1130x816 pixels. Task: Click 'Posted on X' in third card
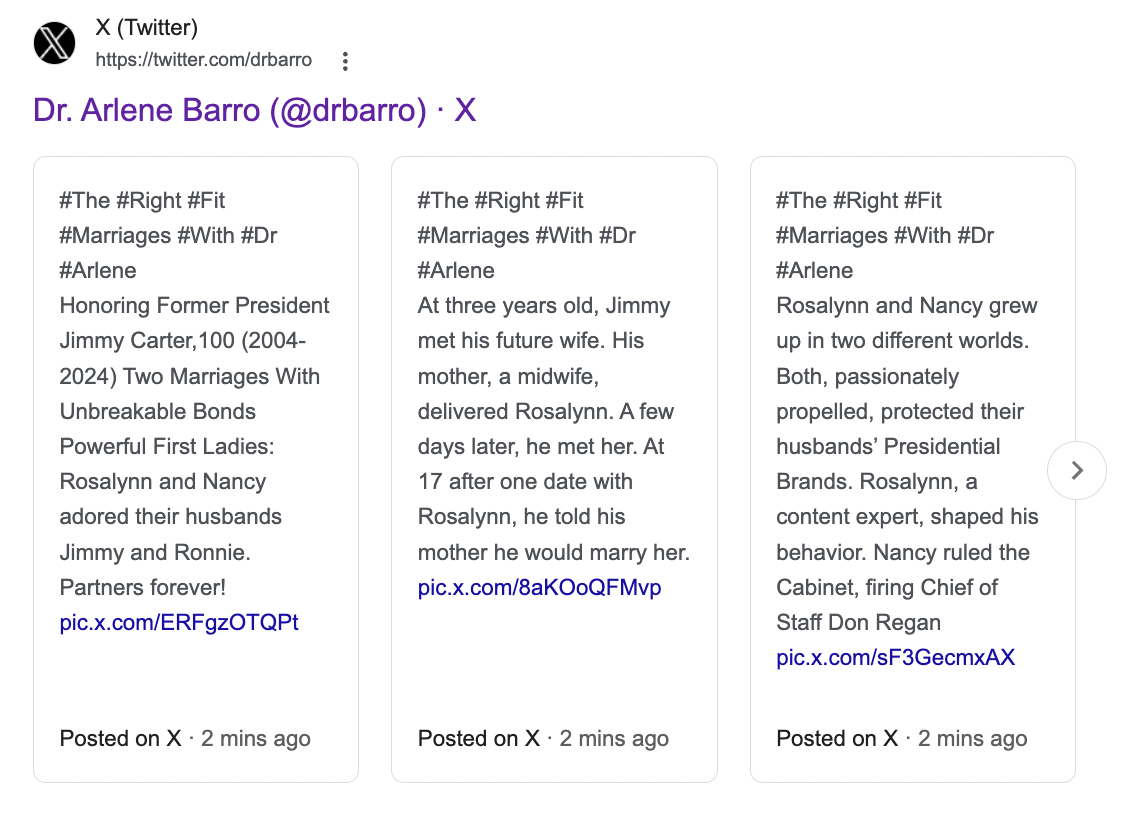click(837, 738)
